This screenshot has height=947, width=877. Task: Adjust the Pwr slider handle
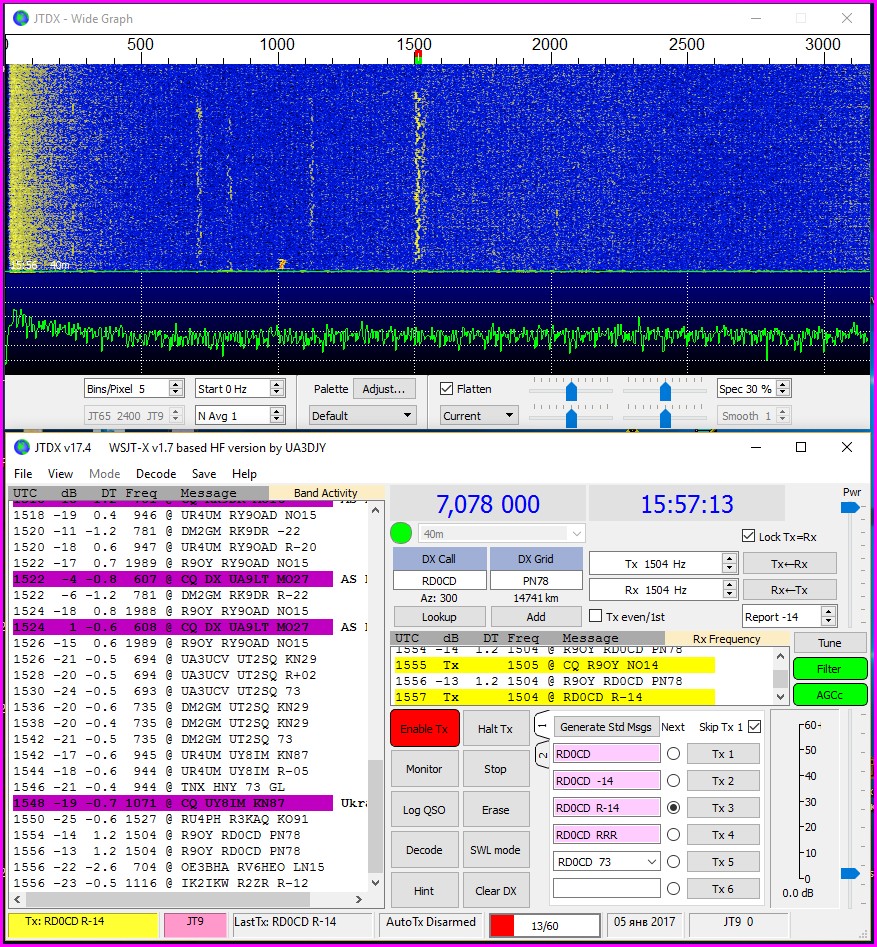coord(850,508)
